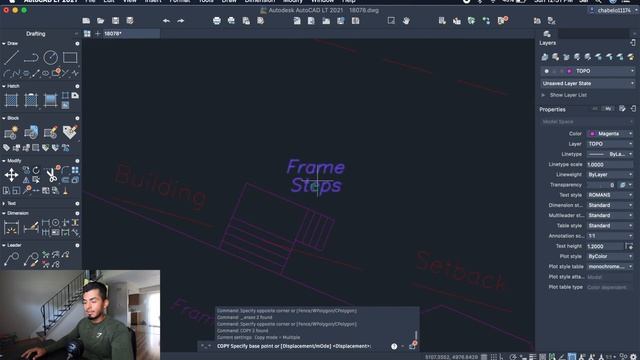This screenshot has width=640, height=360.
Task: Click the Dimension style Standard dropdown
Action: [610, 205]
